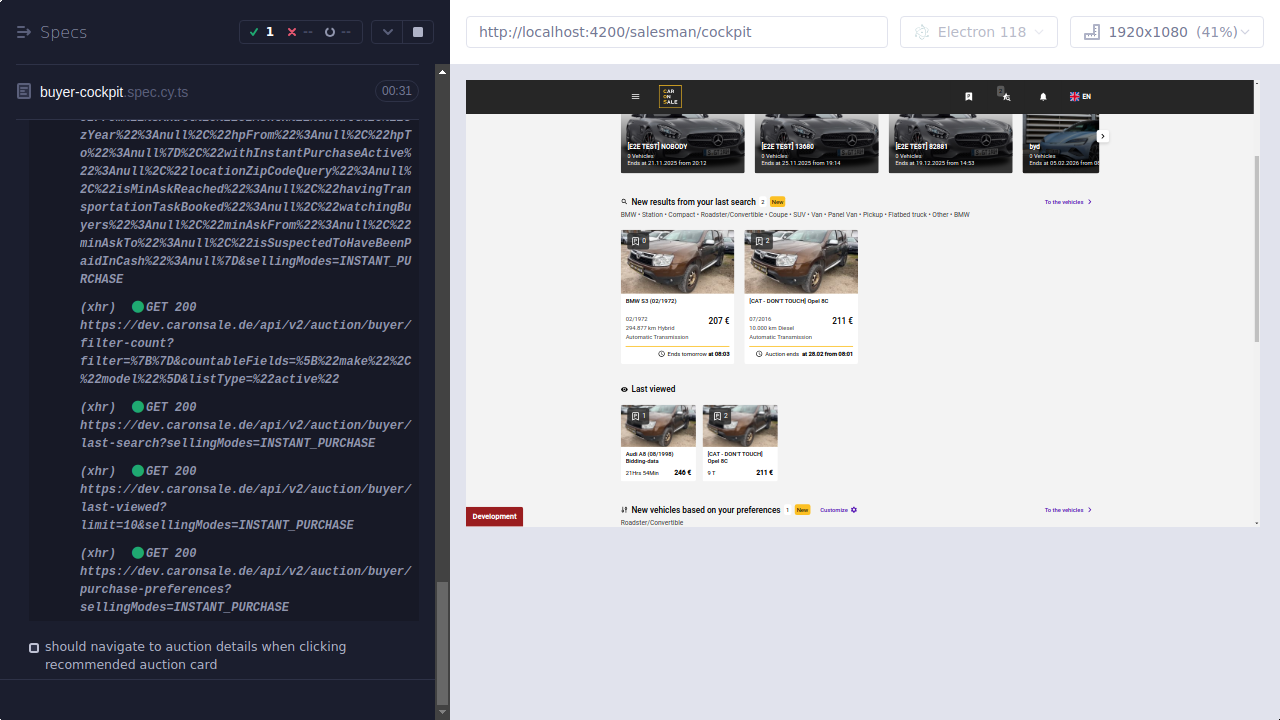The image size is (1280, 720).
Task: Open the saved-search icon showing counter 2
Action: coord(1007,97)
